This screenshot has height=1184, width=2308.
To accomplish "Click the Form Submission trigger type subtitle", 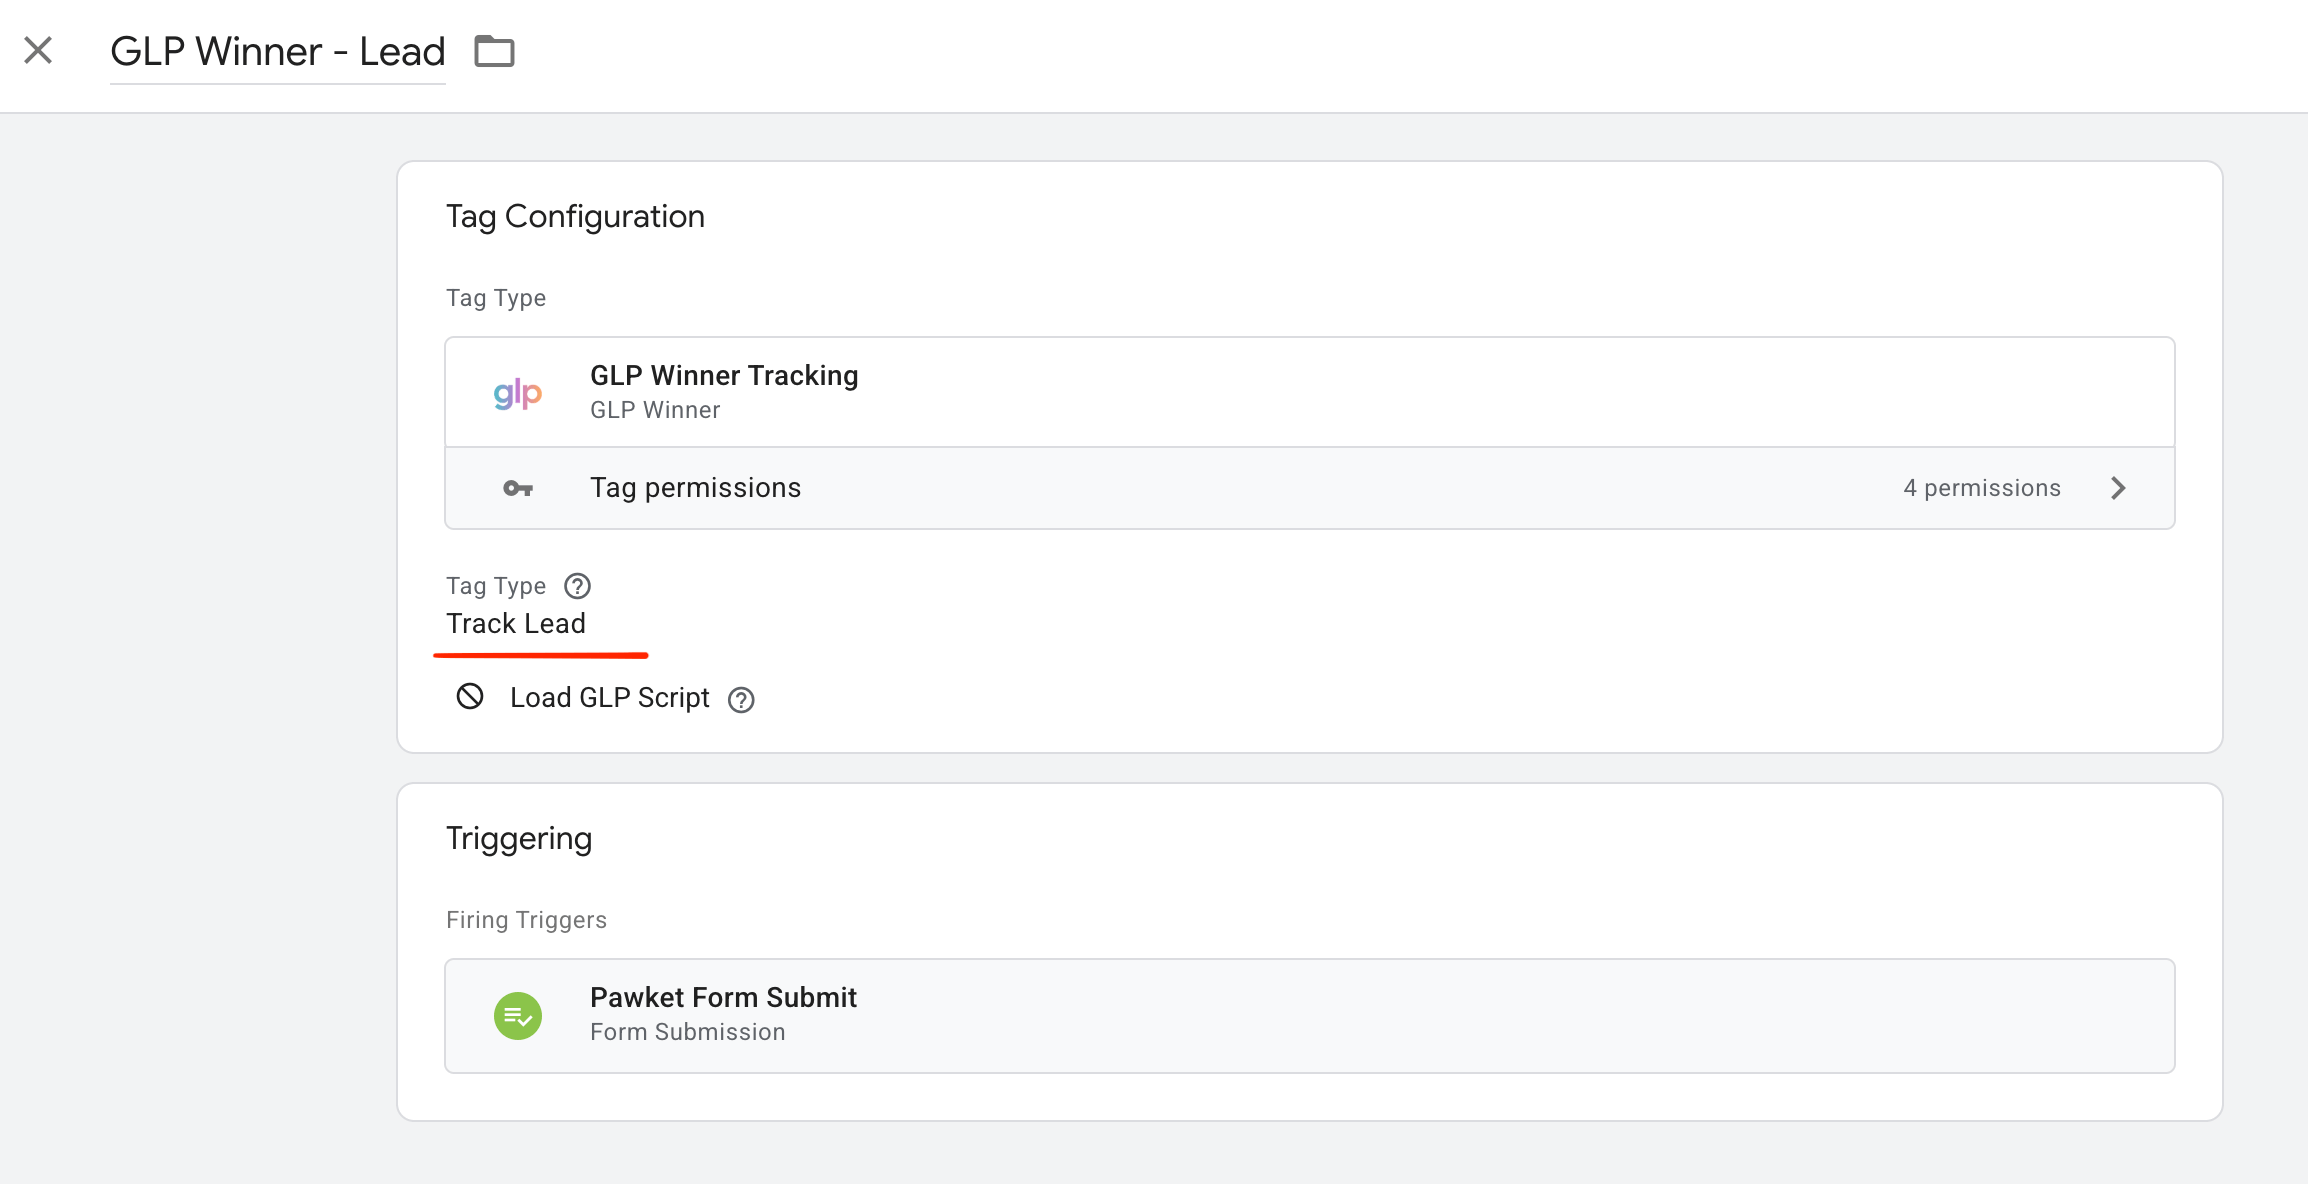I will pos(687,1032).
